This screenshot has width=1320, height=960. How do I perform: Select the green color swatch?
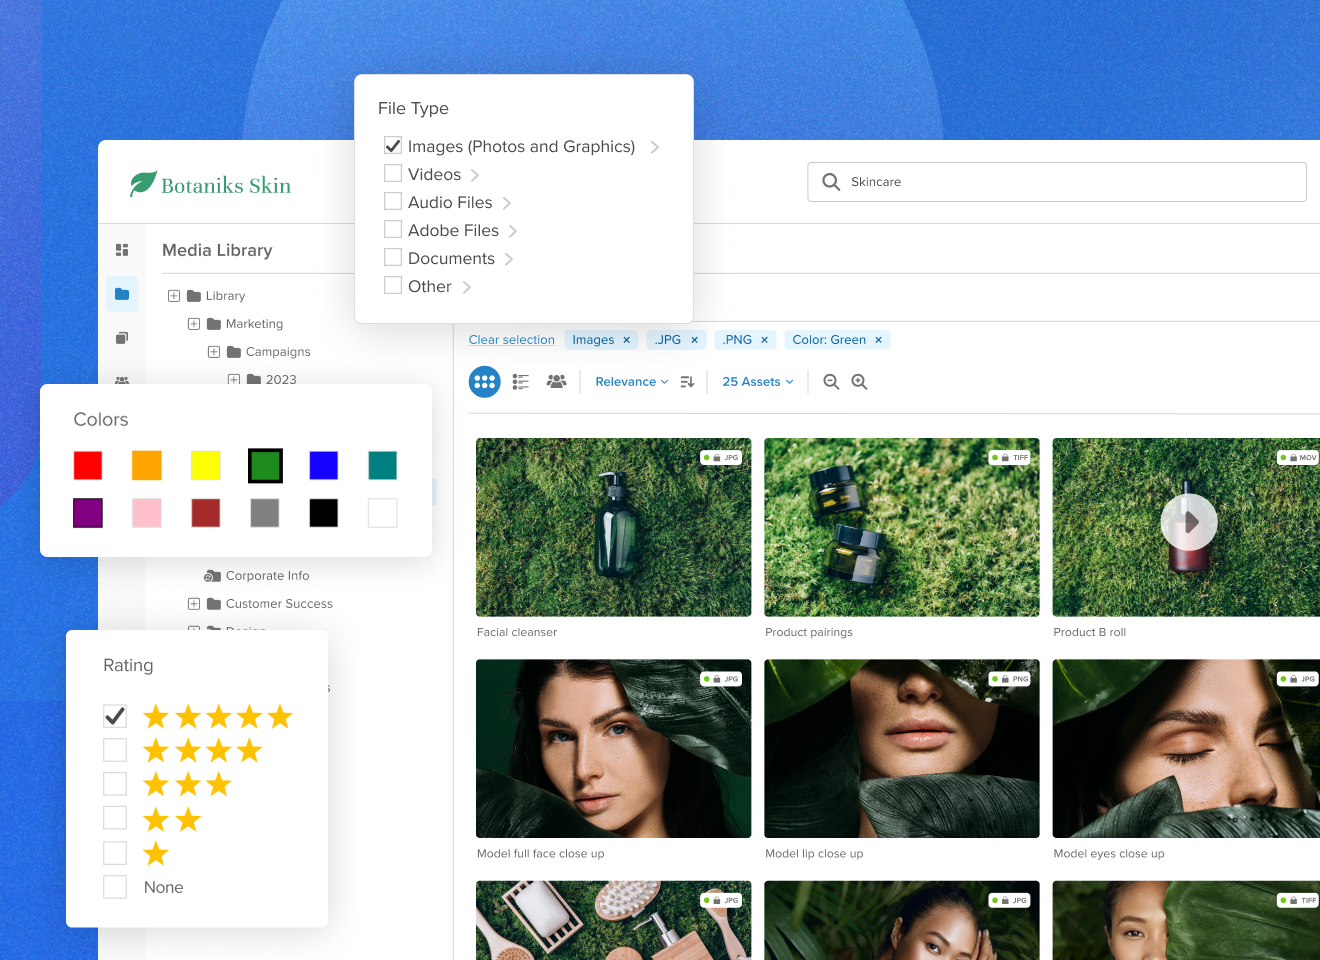pos(265,465)
